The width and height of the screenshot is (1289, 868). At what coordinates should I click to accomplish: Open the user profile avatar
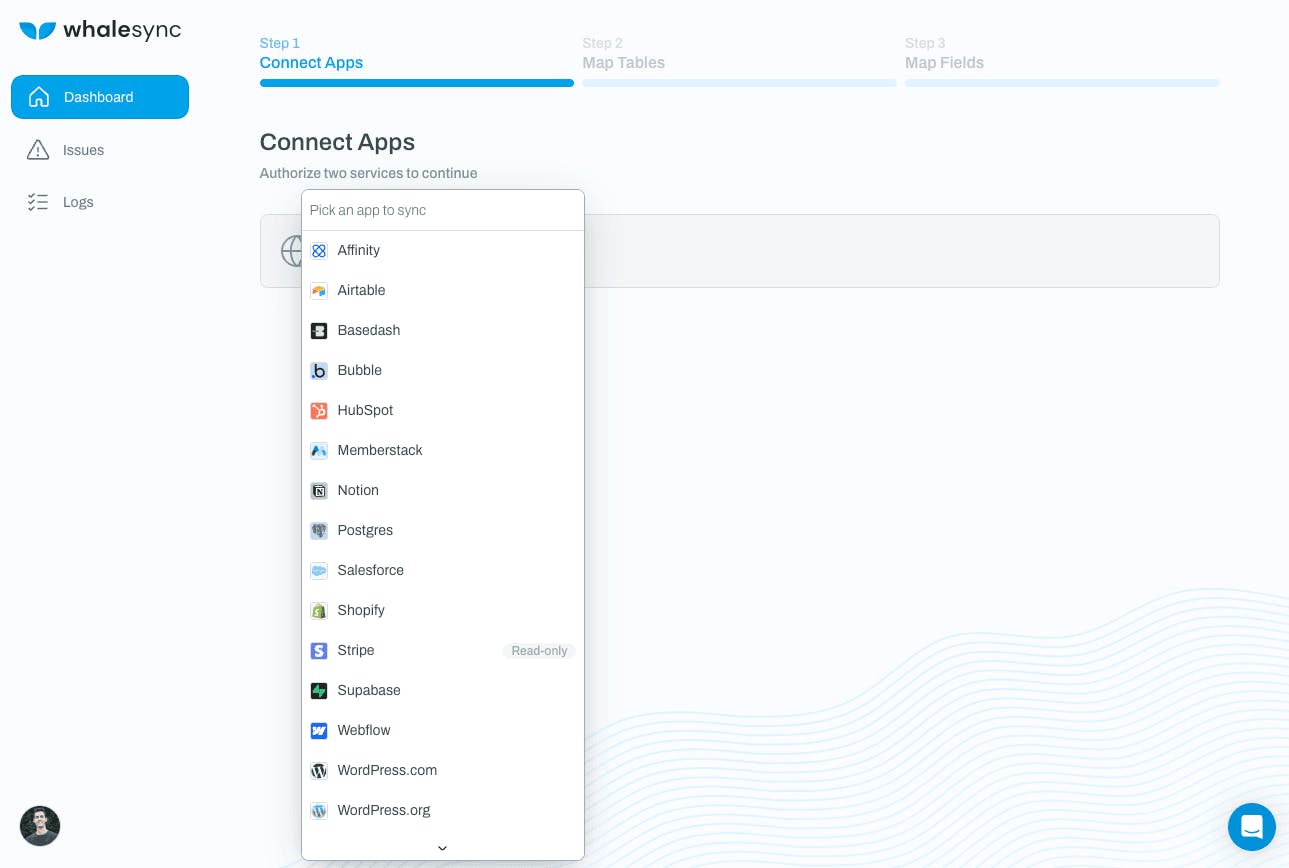click(x=40, y=826)
